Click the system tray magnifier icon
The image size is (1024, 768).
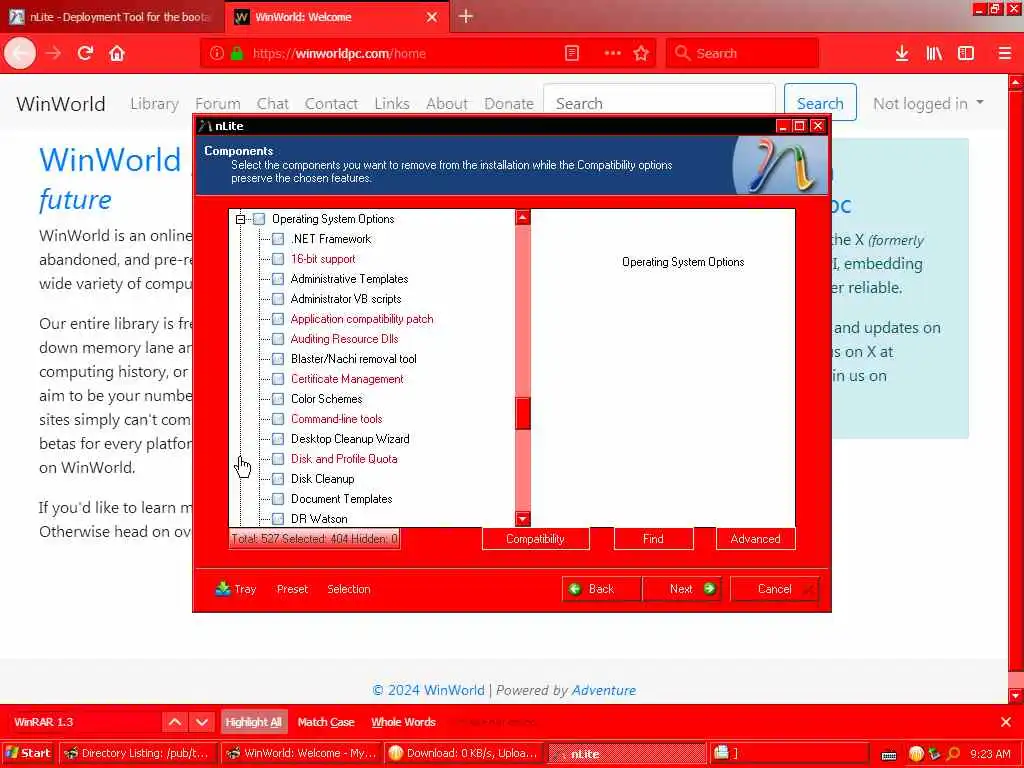click(953, 754)
